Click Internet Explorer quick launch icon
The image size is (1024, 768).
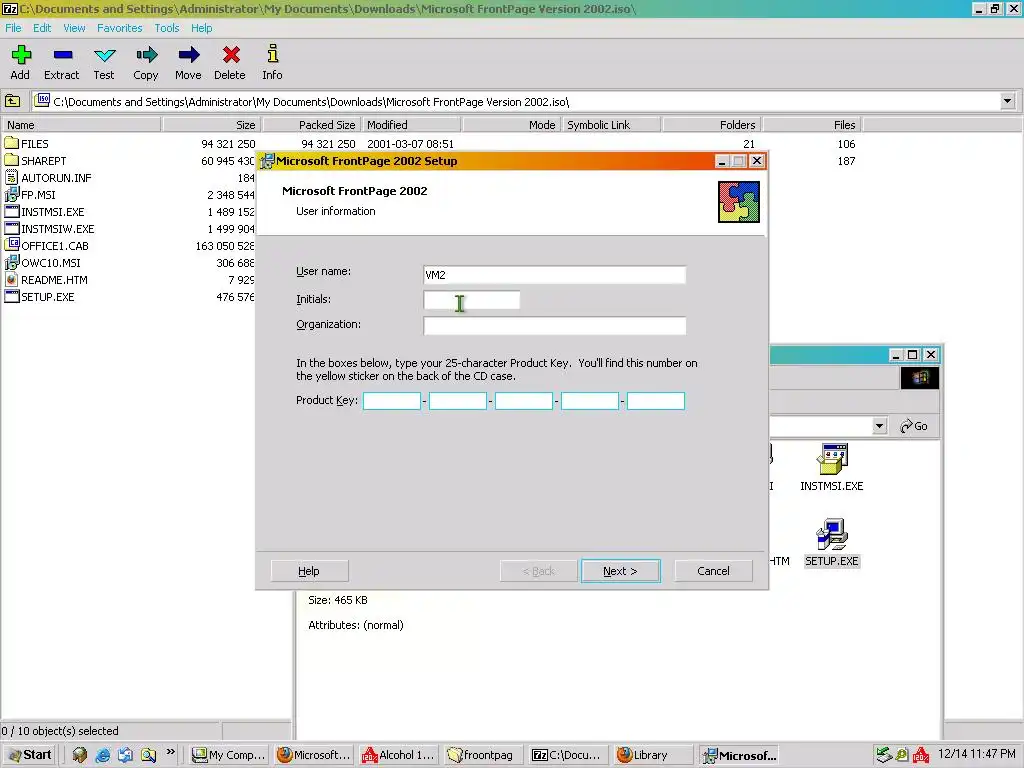[x=103, y=755]
